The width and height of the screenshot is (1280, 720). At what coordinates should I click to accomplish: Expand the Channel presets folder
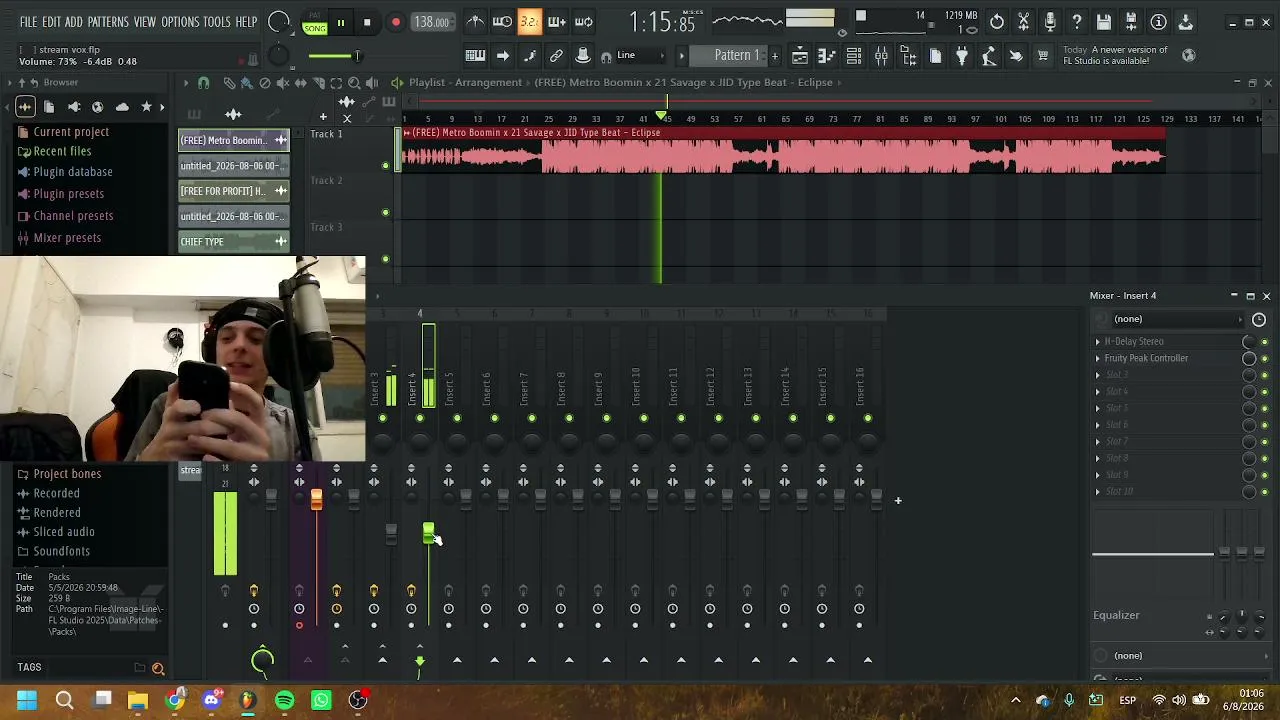pyautogui.click(x=73, y=216)
